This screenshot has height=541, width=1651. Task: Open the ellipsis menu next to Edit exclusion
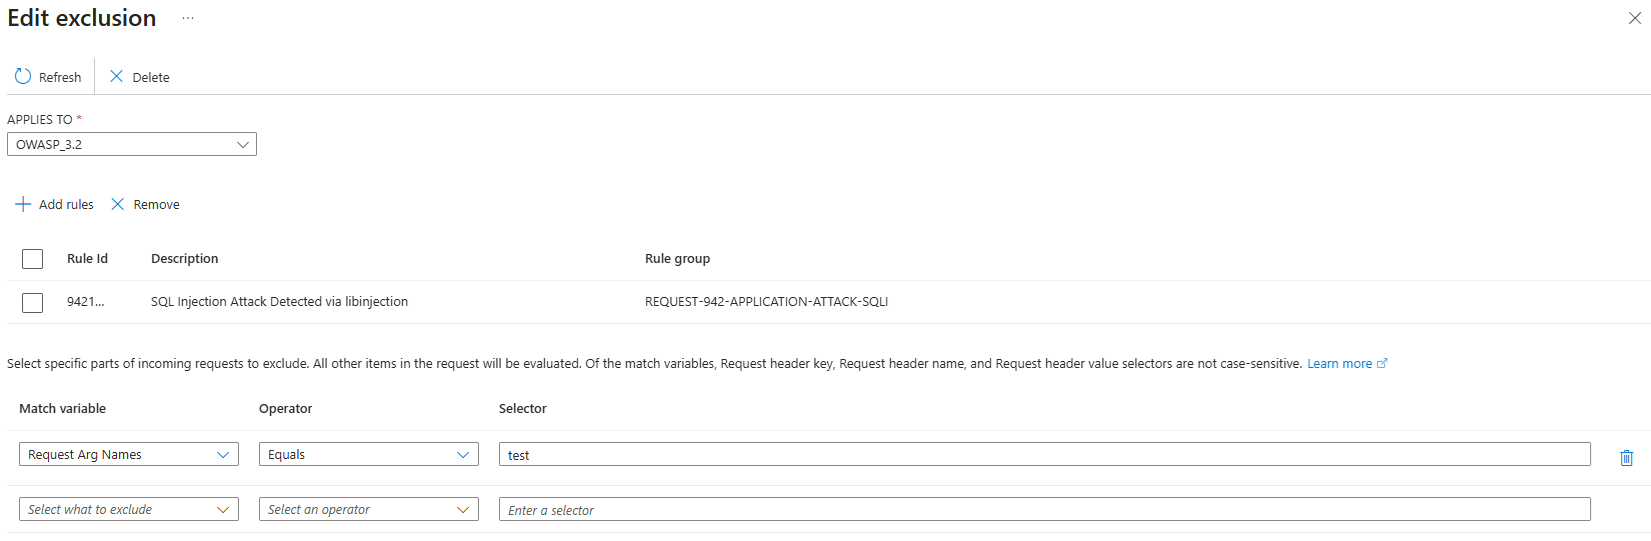188,18
